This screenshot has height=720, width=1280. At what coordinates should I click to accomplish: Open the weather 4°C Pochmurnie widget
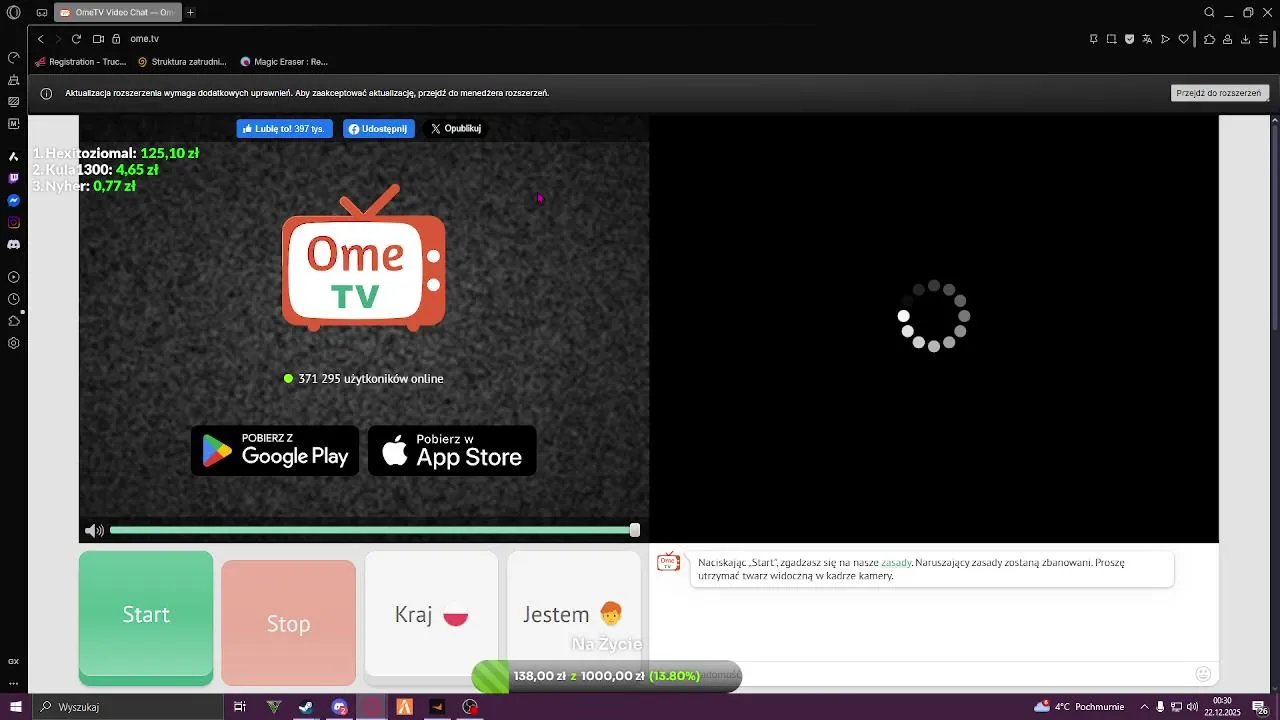point(1079,707)
